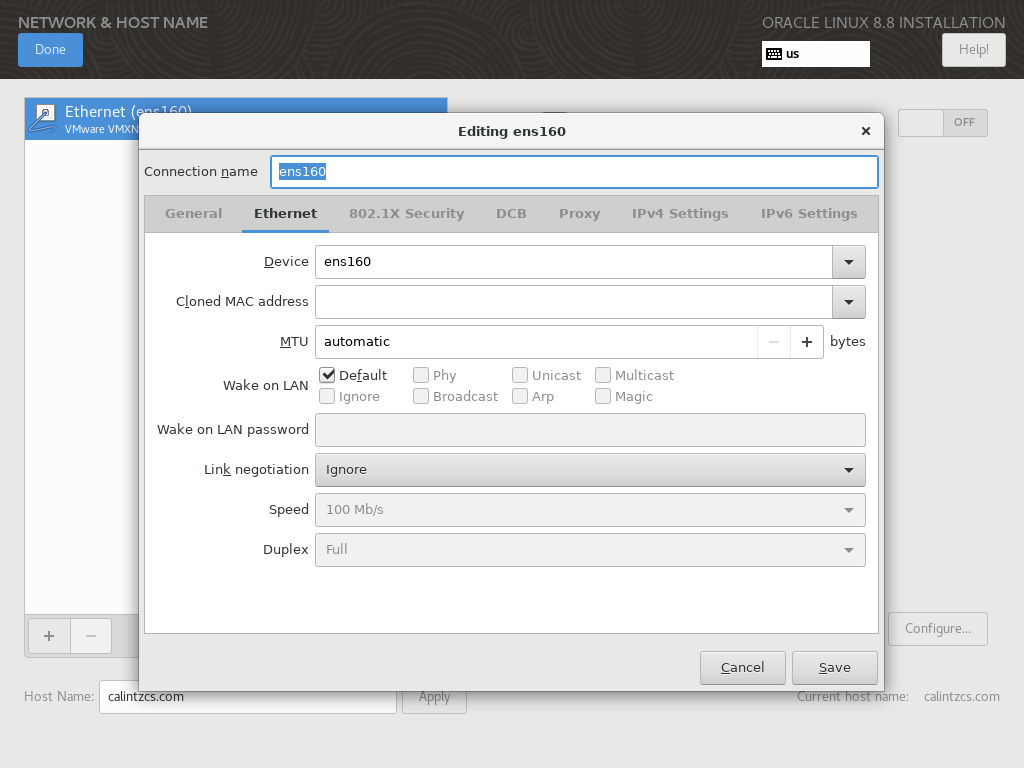Increase MTU with plus button
Screen dimensions: 1024x768
(807, 342)
